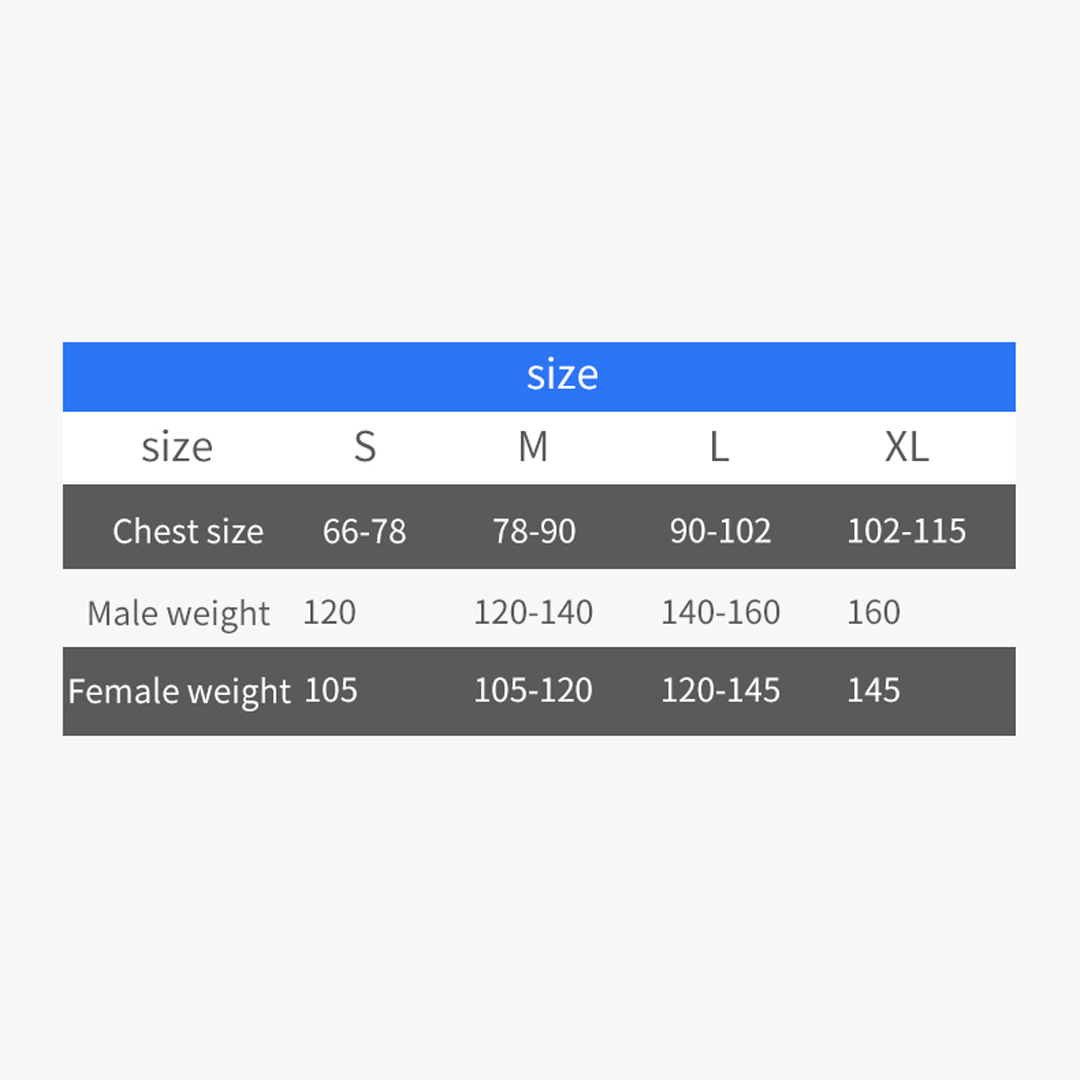Click male weight 140-160 cell
1080x1080 pixels.
pos(720,612)
